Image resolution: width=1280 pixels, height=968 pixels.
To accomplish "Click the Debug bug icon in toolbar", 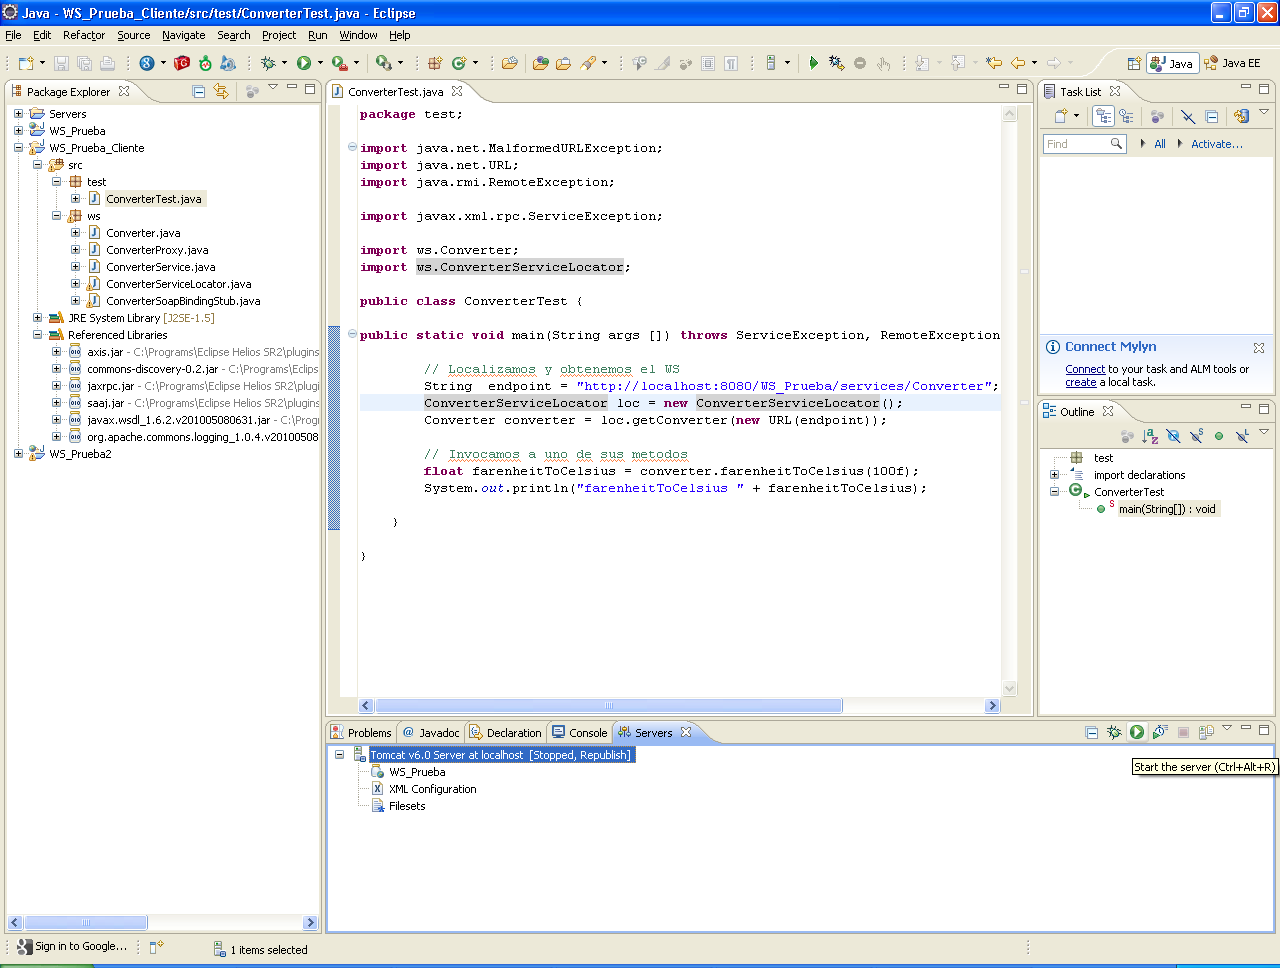I will 268,63.
